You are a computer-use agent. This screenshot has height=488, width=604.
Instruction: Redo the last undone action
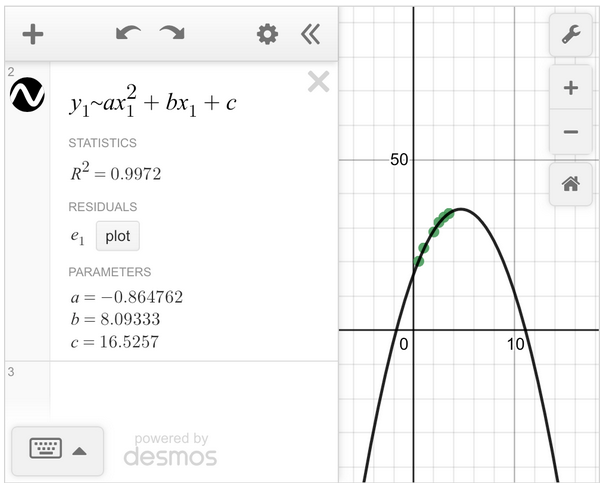point(172,34)
